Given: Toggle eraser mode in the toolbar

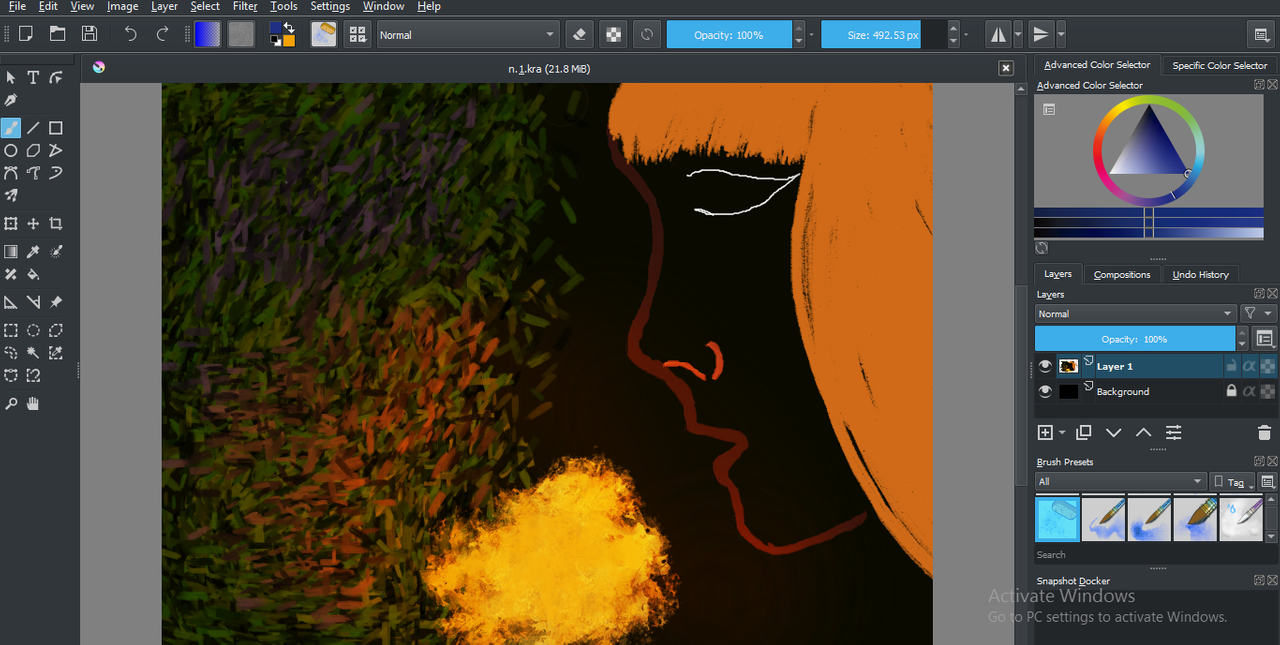Looking at the screenshot, I should point(580,35).
